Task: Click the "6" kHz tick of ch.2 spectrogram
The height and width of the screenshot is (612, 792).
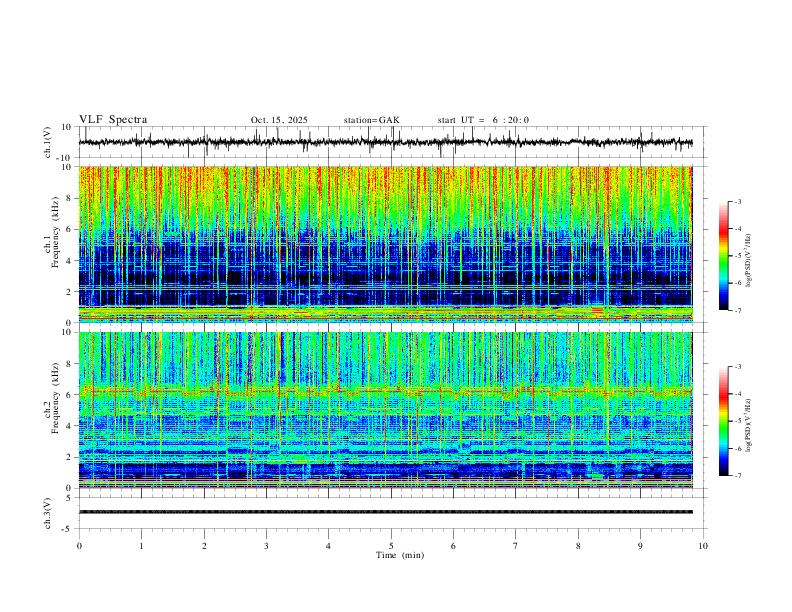Action: [x=69, y=395]
